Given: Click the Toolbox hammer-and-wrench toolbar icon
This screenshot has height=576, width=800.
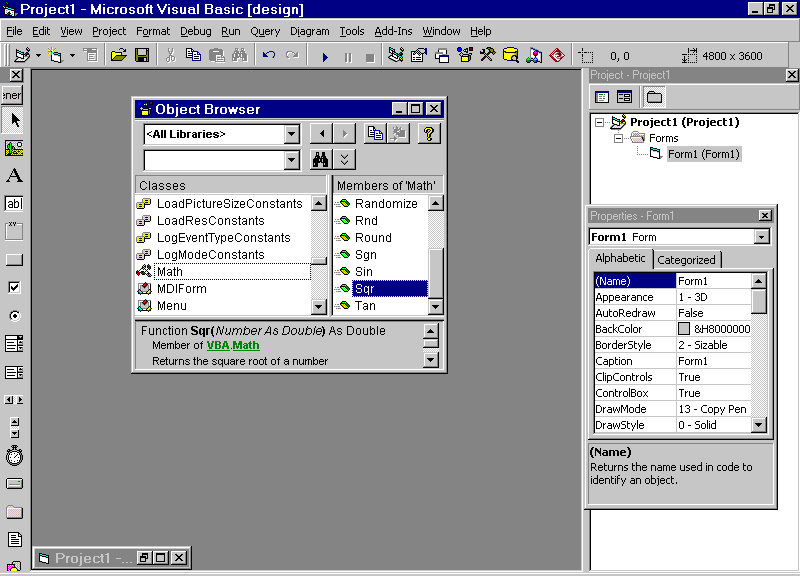Looking at the screenshot, I should pos(488,55).
